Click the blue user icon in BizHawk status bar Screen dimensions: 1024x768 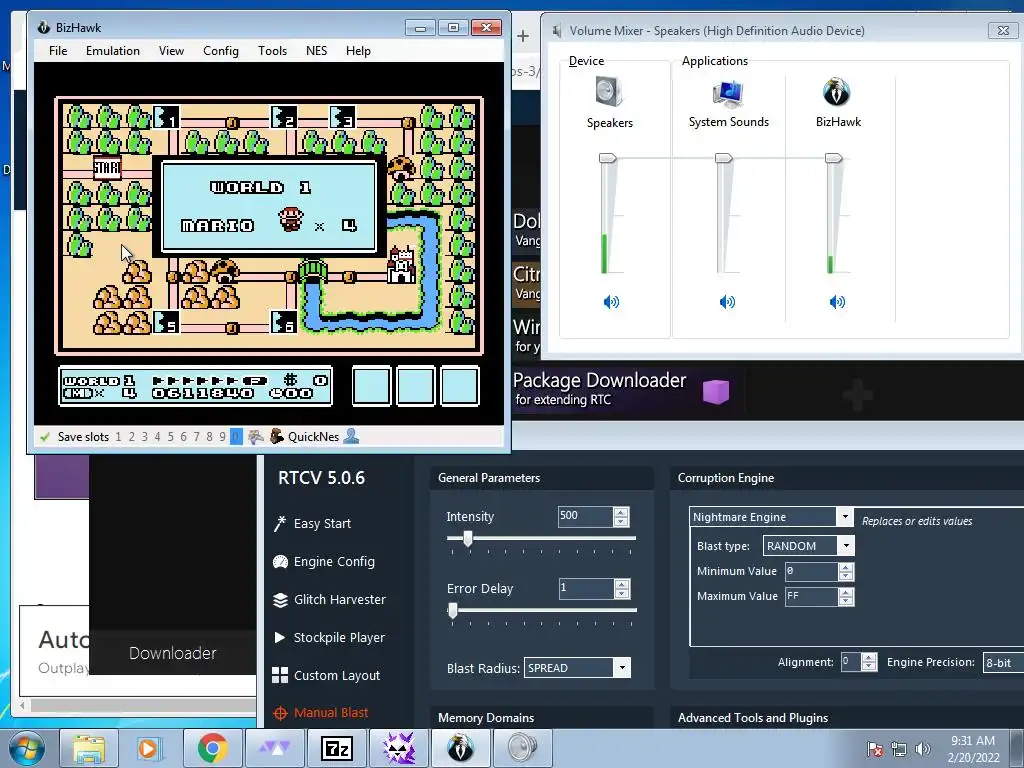point(351,436)
